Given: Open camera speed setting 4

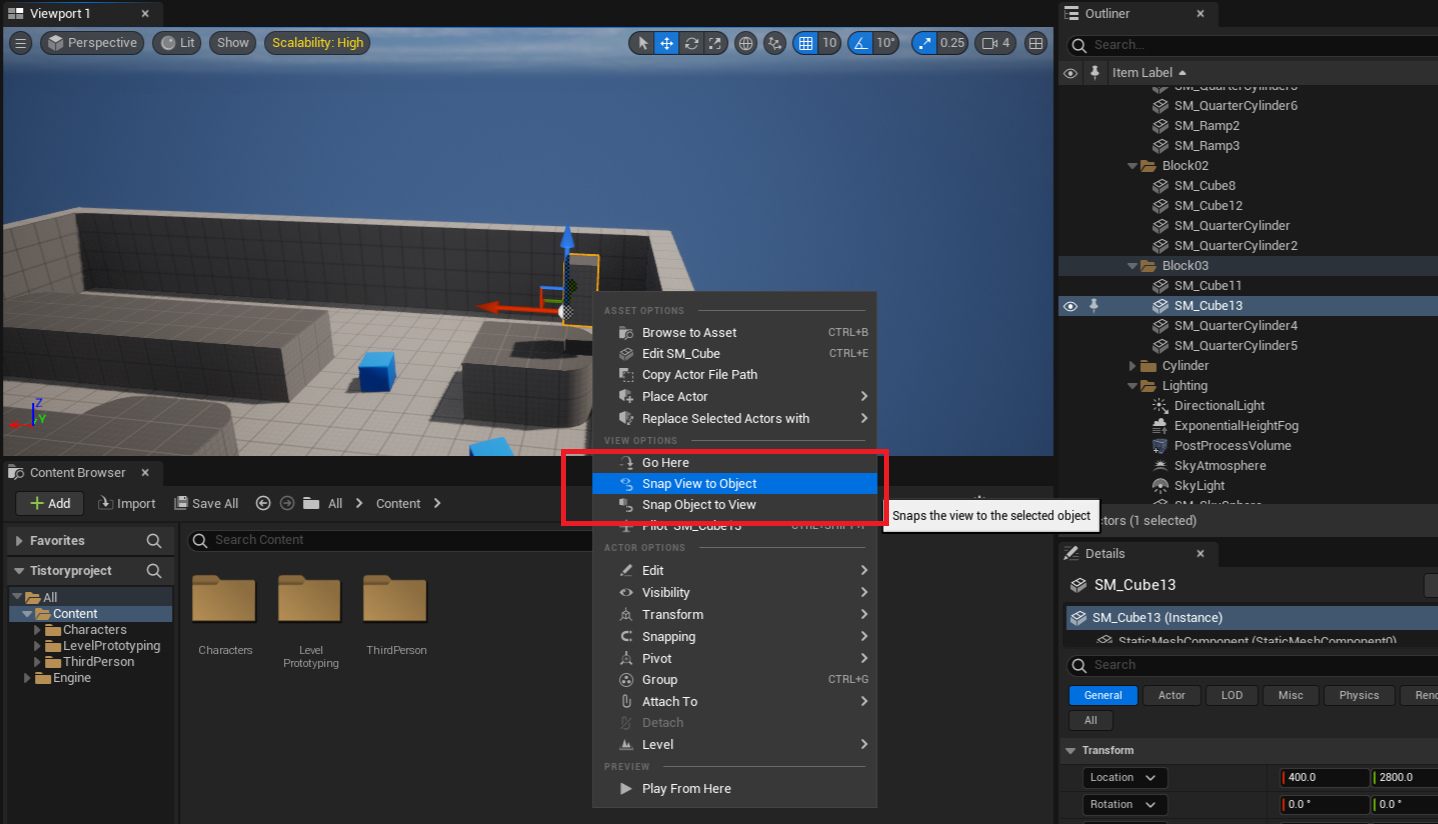Looking at the screenshot, I should click(997, 43).
